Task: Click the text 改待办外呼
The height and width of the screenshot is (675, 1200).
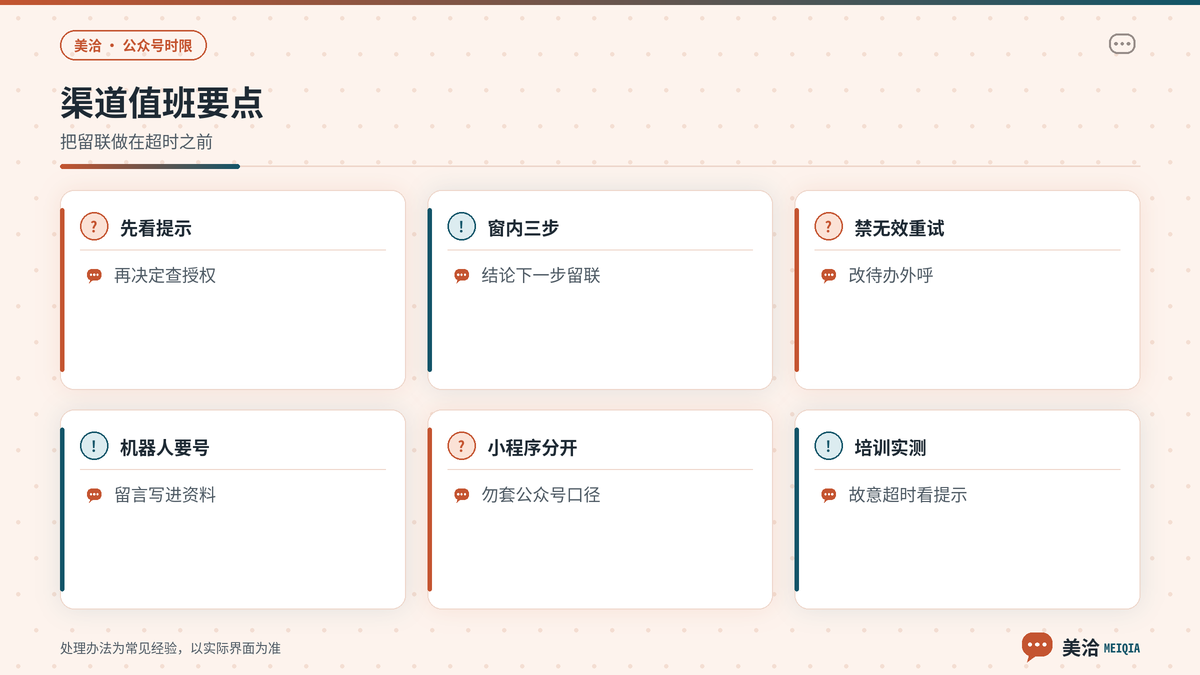Action: (891, 276)
